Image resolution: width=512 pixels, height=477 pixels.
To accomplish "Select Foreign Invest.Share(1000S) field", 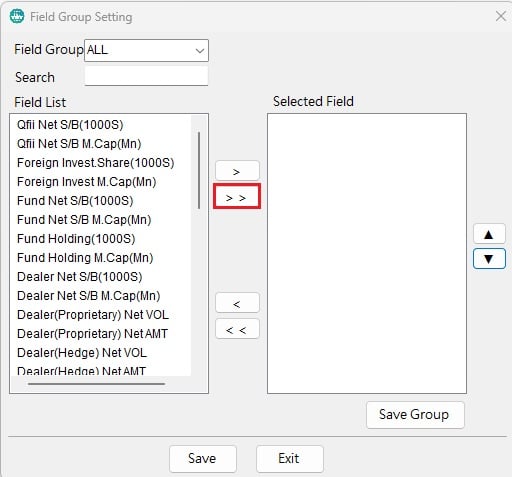I will pos(96,163).
